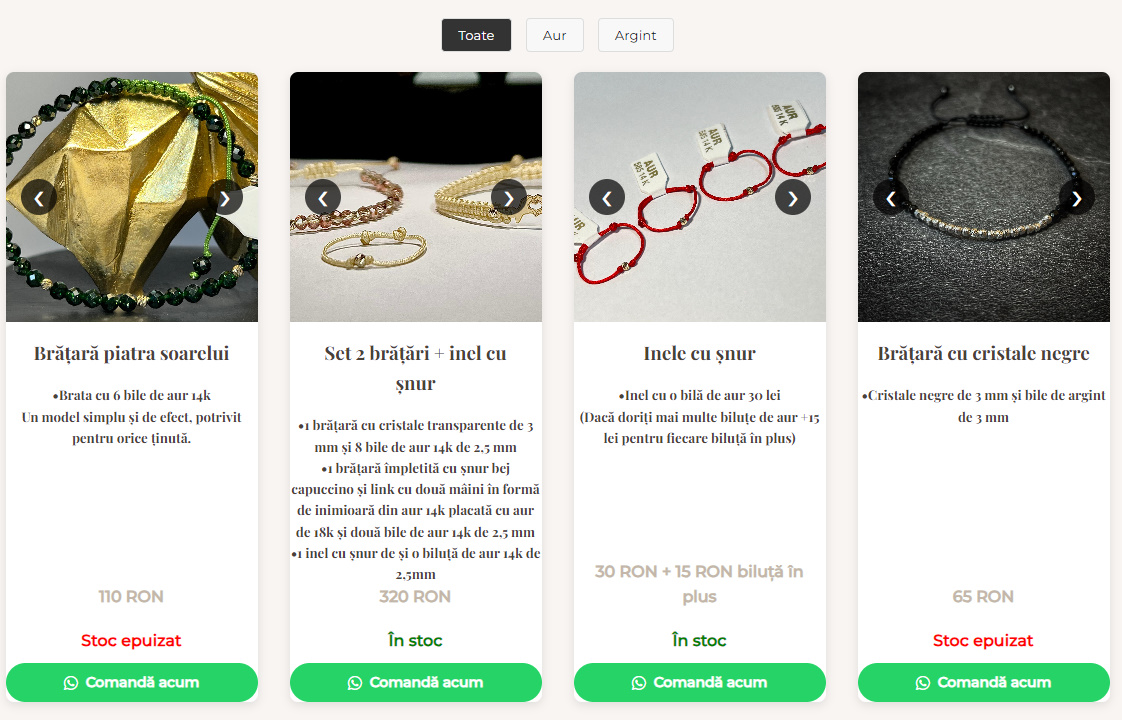View previous image of Inele cu șnur
Screen dimensions: 1122x720
(607, 198)
